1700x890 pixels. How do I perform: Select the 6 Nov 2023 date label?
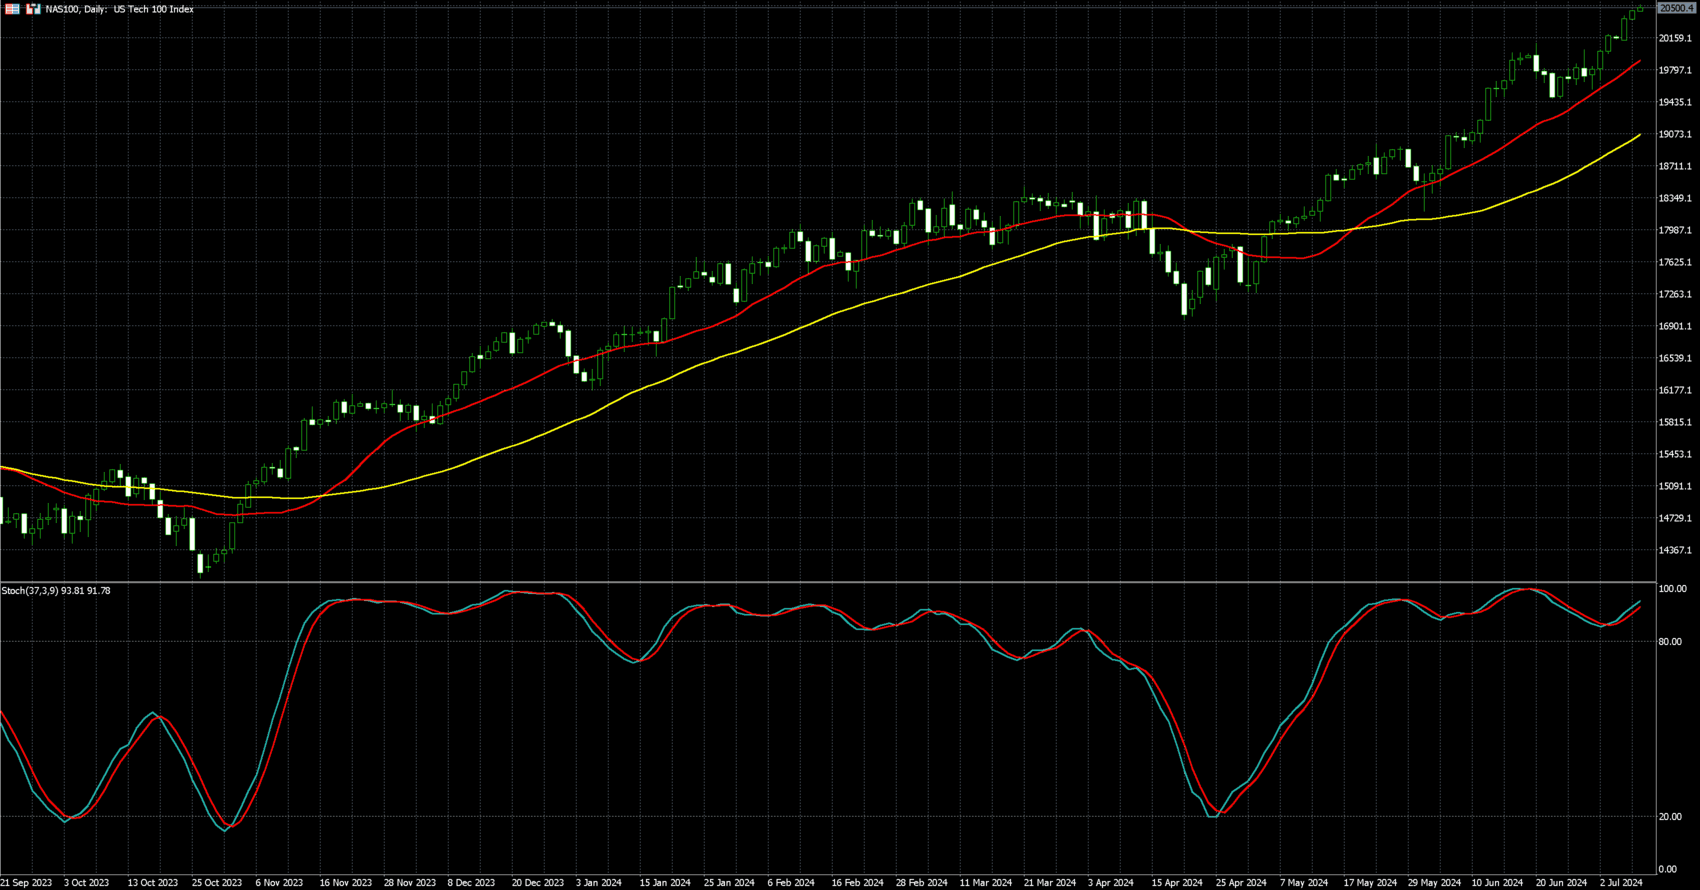[279, 883]
